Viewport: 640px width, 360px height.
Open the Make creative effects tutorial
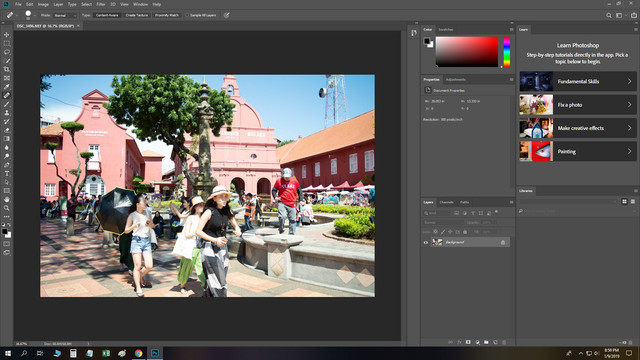578,128
